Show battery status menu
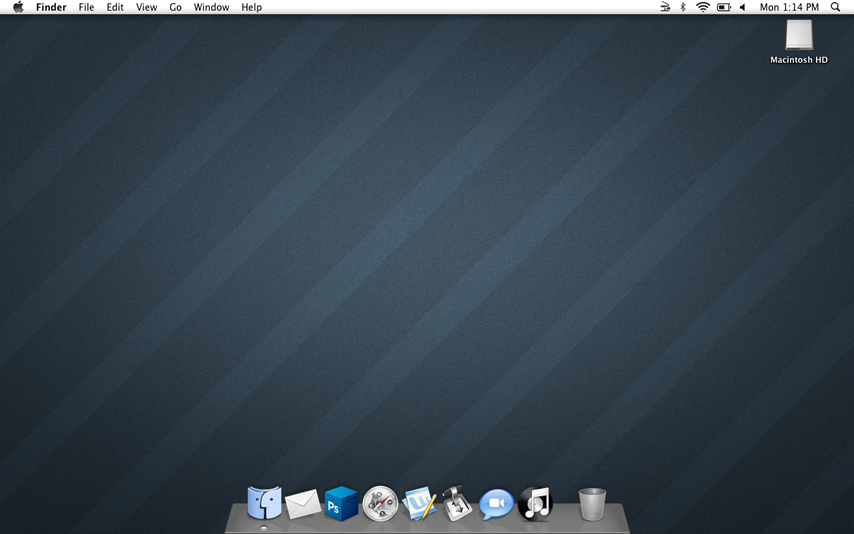The height and width of the screenshot is (534, 854). click(x=723, y=7)
